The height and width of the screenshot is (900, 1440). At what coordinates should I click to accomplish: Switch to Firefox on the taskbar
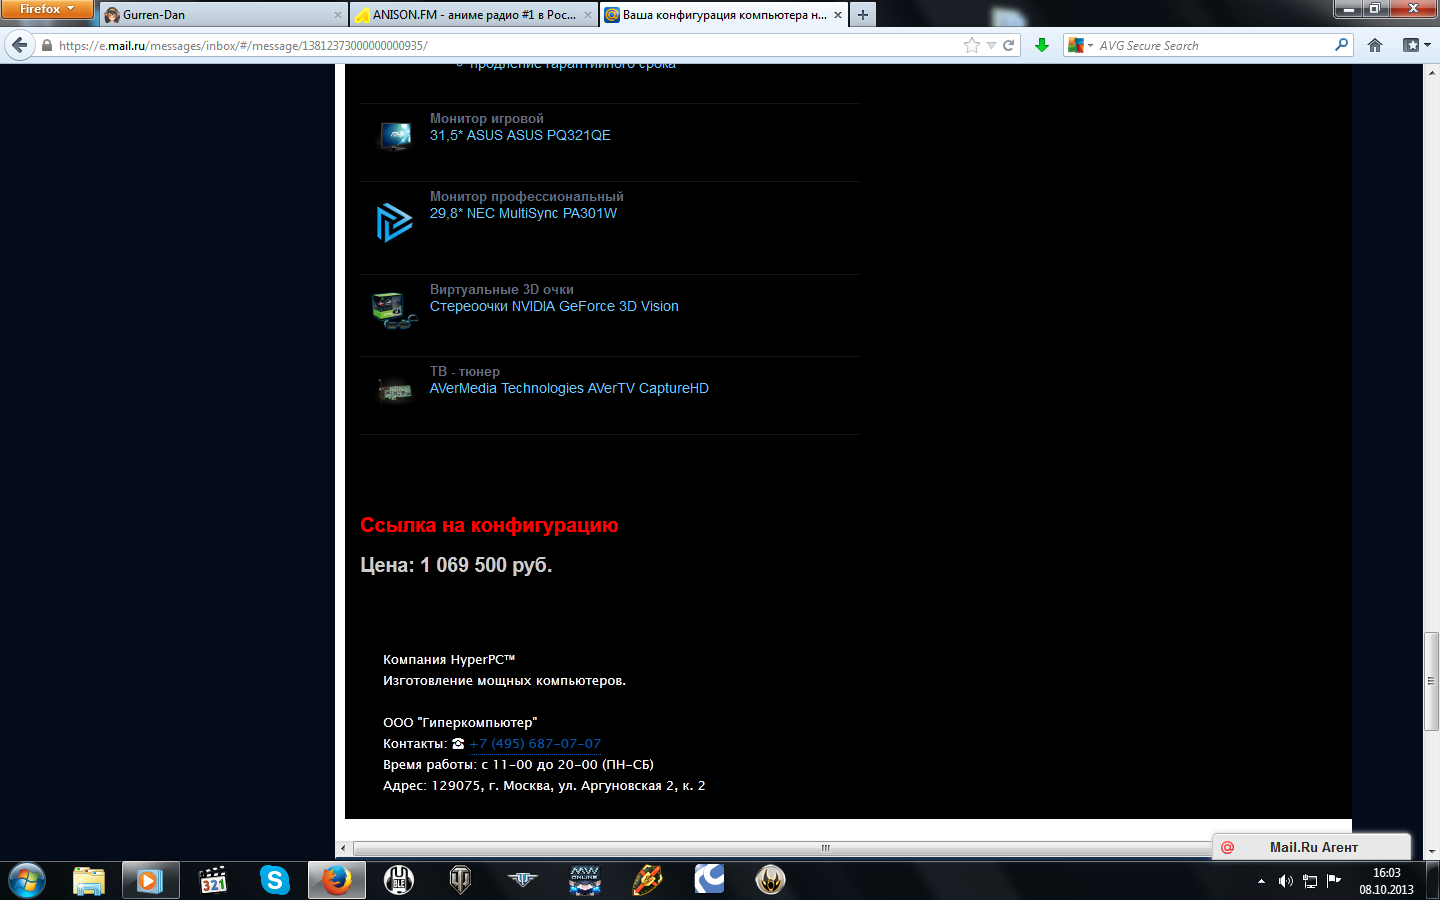[x=336, y=880]
